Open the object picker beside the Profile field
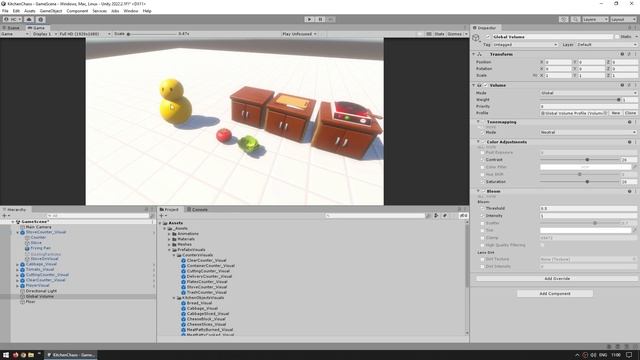Image resolution: width=640 pixels, height=360 pixels. (605, 113)
